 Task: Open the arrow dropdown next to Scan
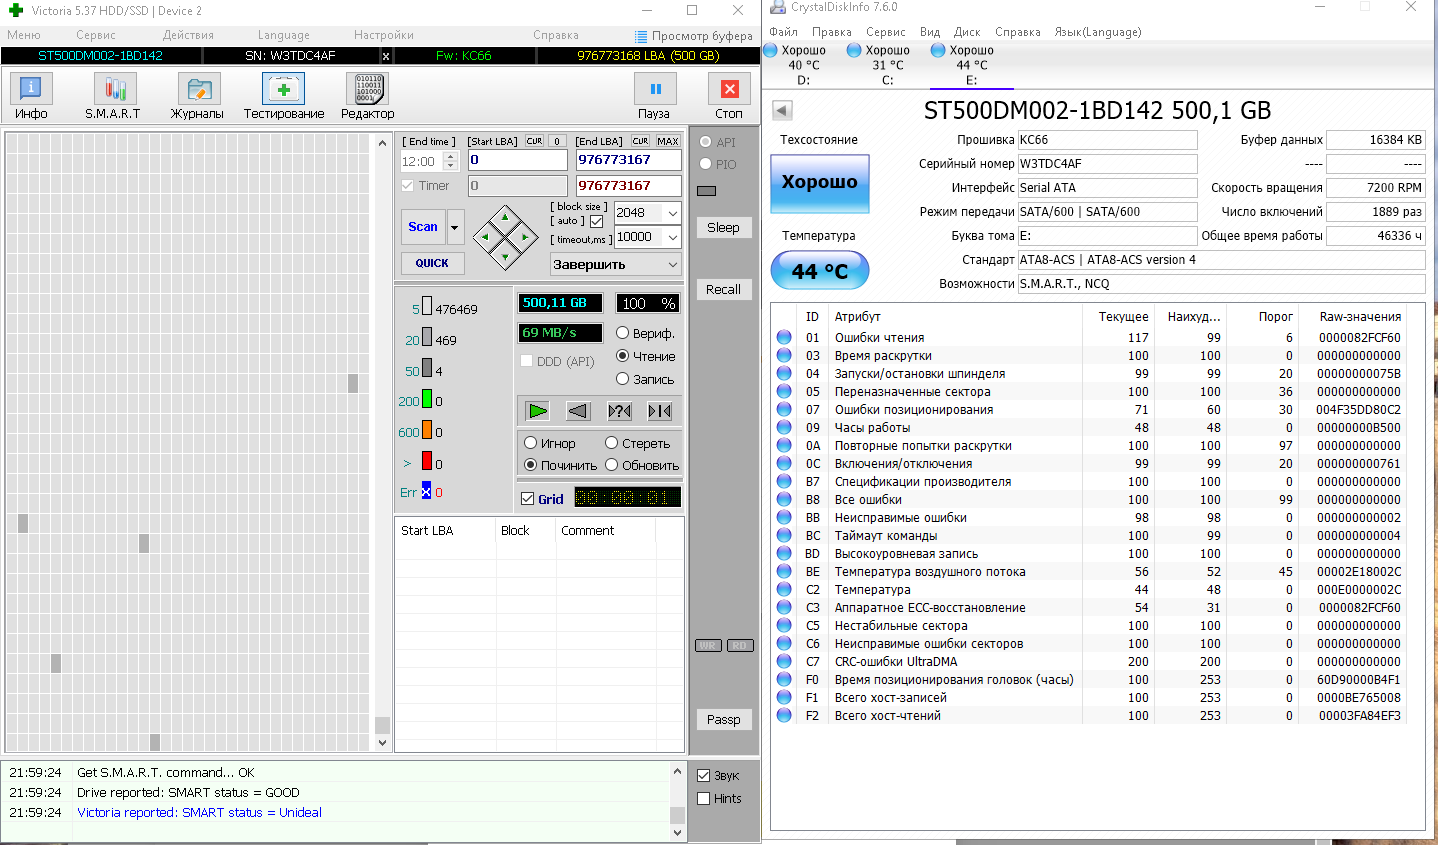(x=455, y=227)
